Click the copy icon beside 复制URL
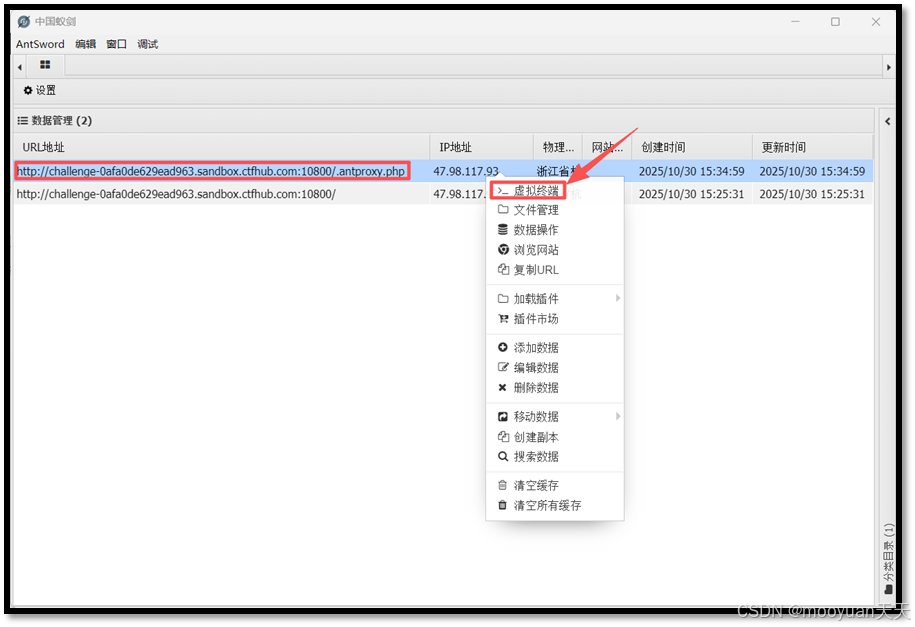 coord(503,269)
